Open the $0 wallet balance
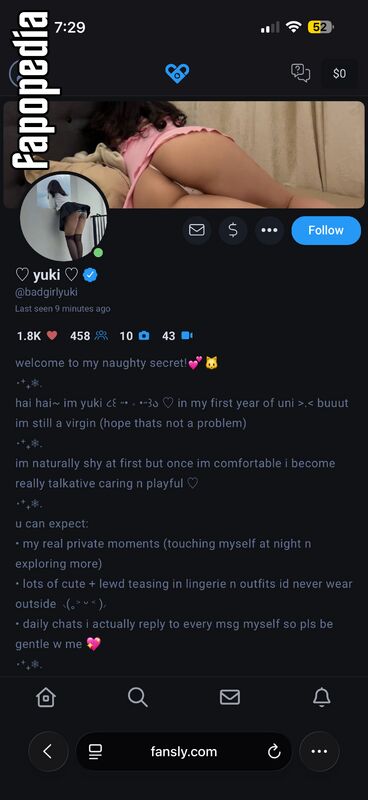The image size is (368, 800). pyautogui.click(x=339, y=73)
